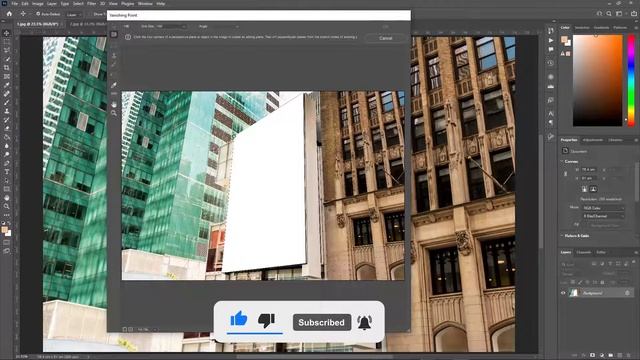The height and width of the screenshot is (360, 640).
Task: Set canvas orientation to landscape
Action: pos(593,189)
